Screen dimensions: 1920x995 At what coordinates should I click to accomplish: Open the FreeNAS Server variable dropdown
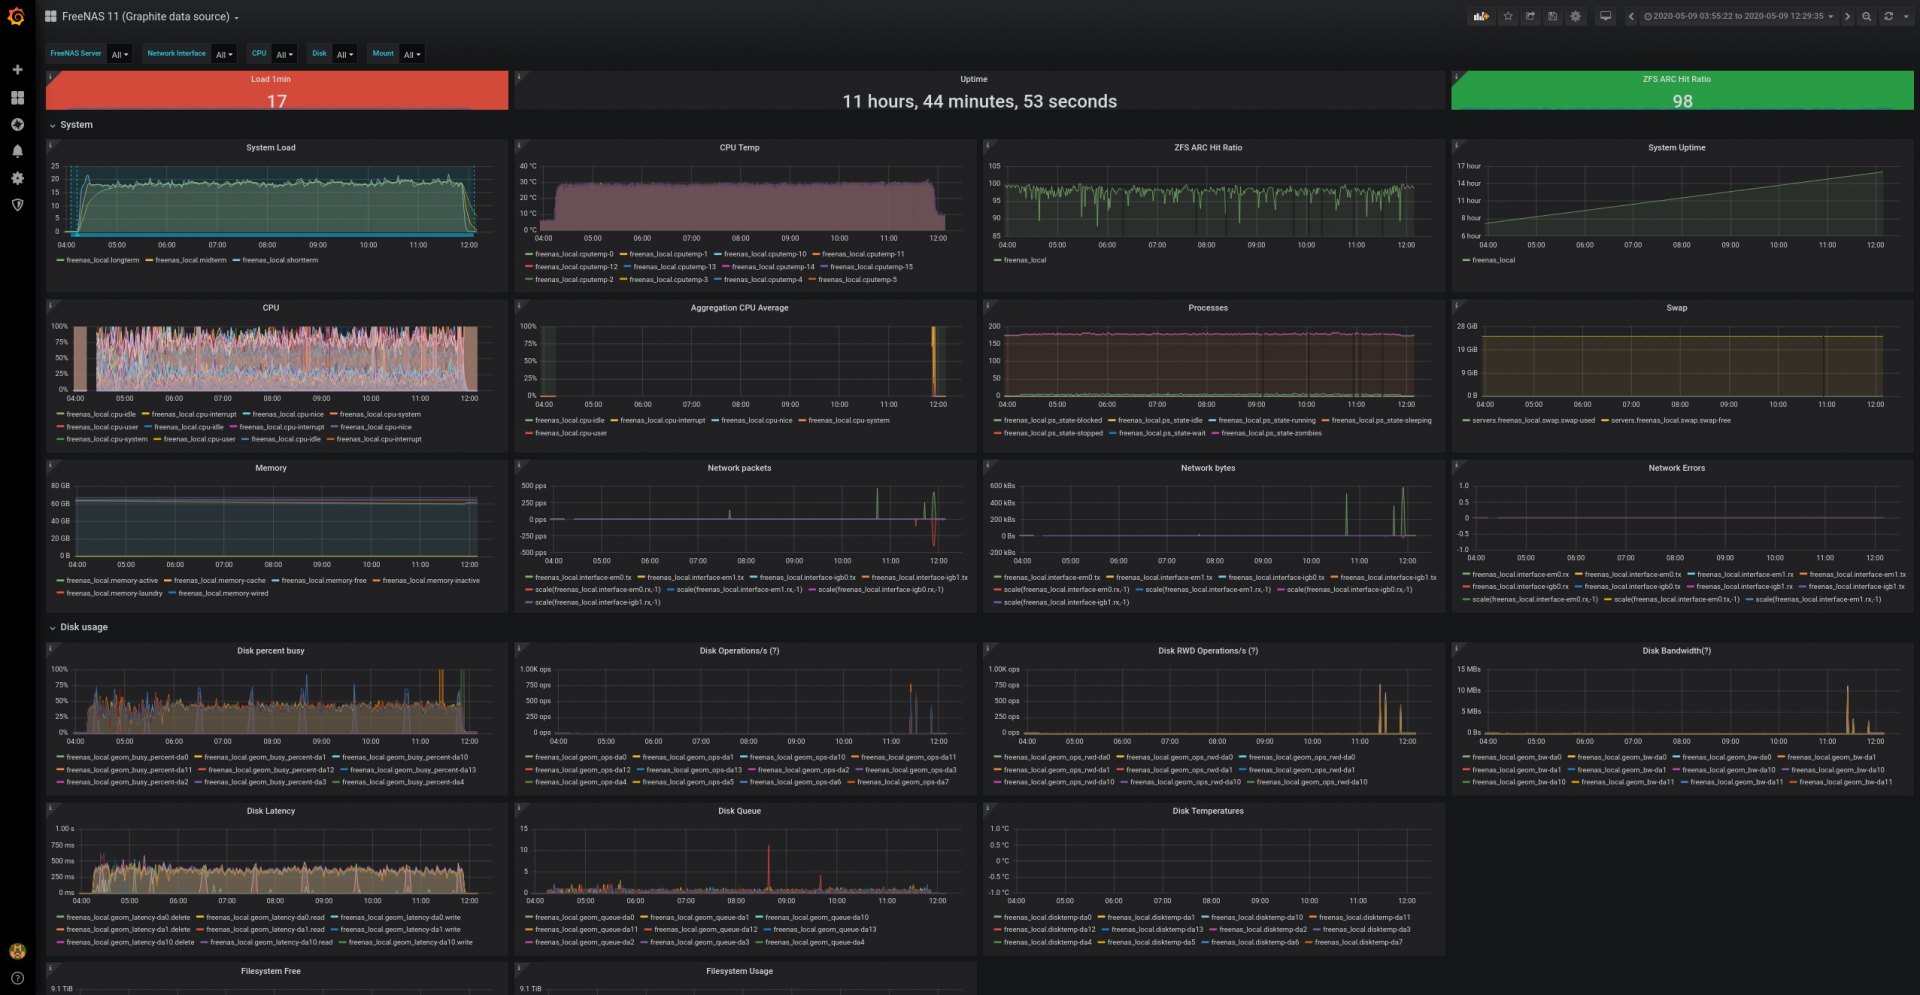click(120, 54)
